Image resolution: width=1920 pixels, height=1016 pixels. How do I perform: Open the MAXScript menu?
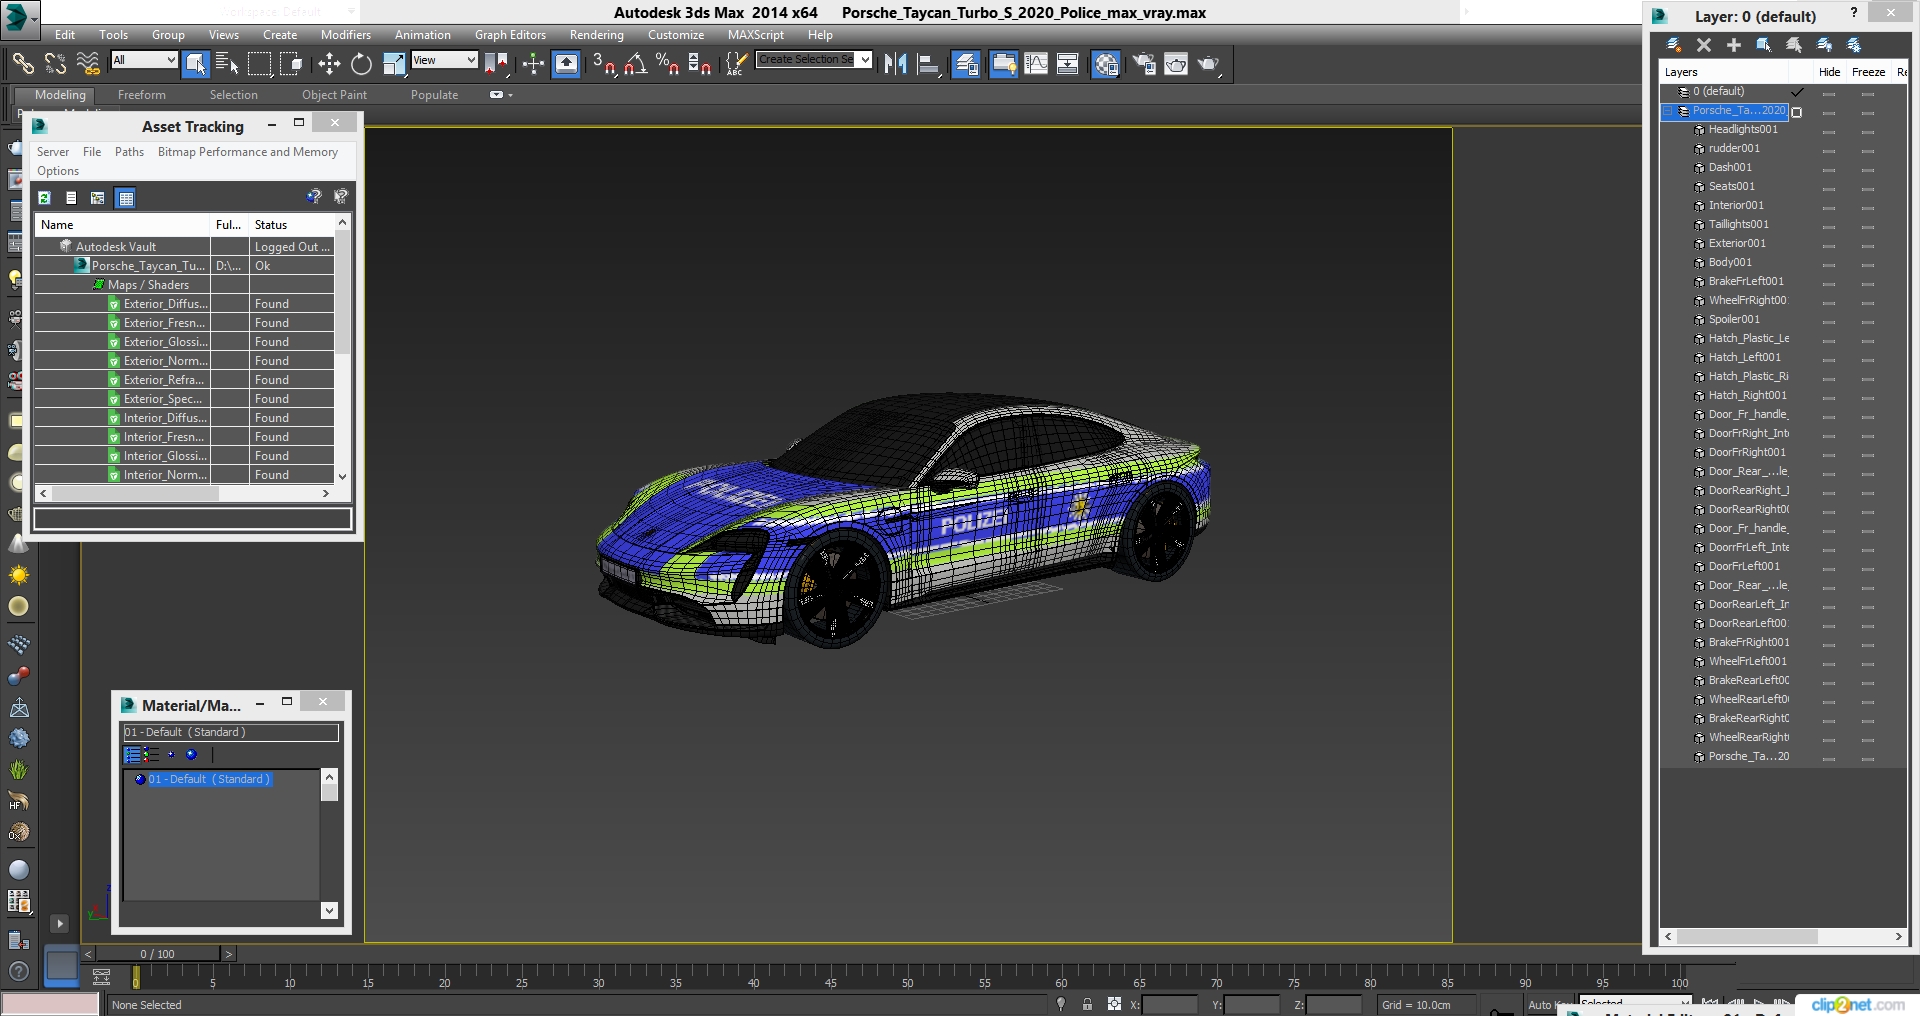click(x=756, y=35)
